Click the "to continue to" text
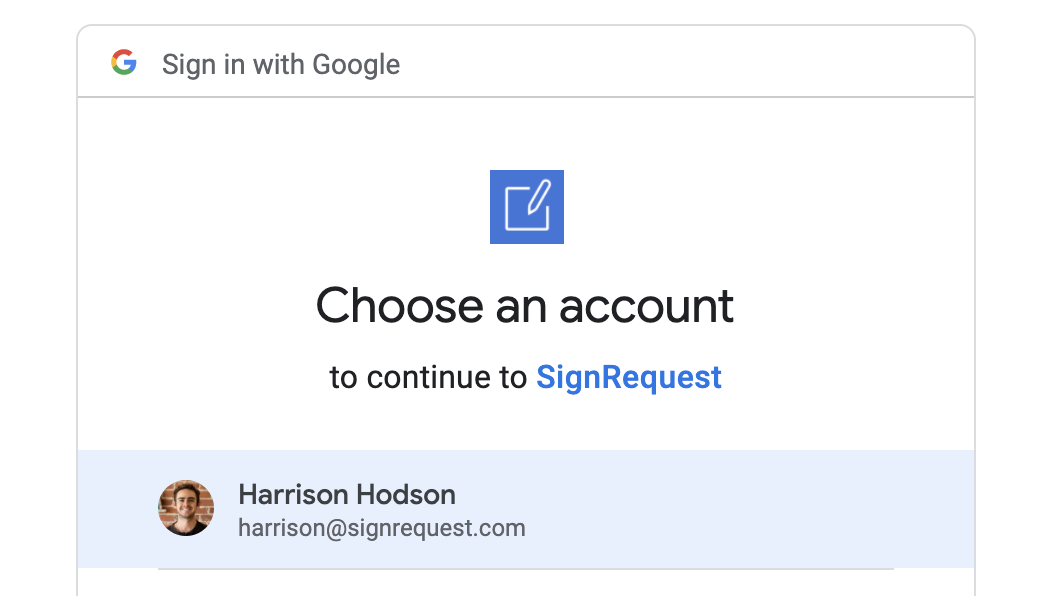This screenshot has width=1044, height=596. pos(428,378)
